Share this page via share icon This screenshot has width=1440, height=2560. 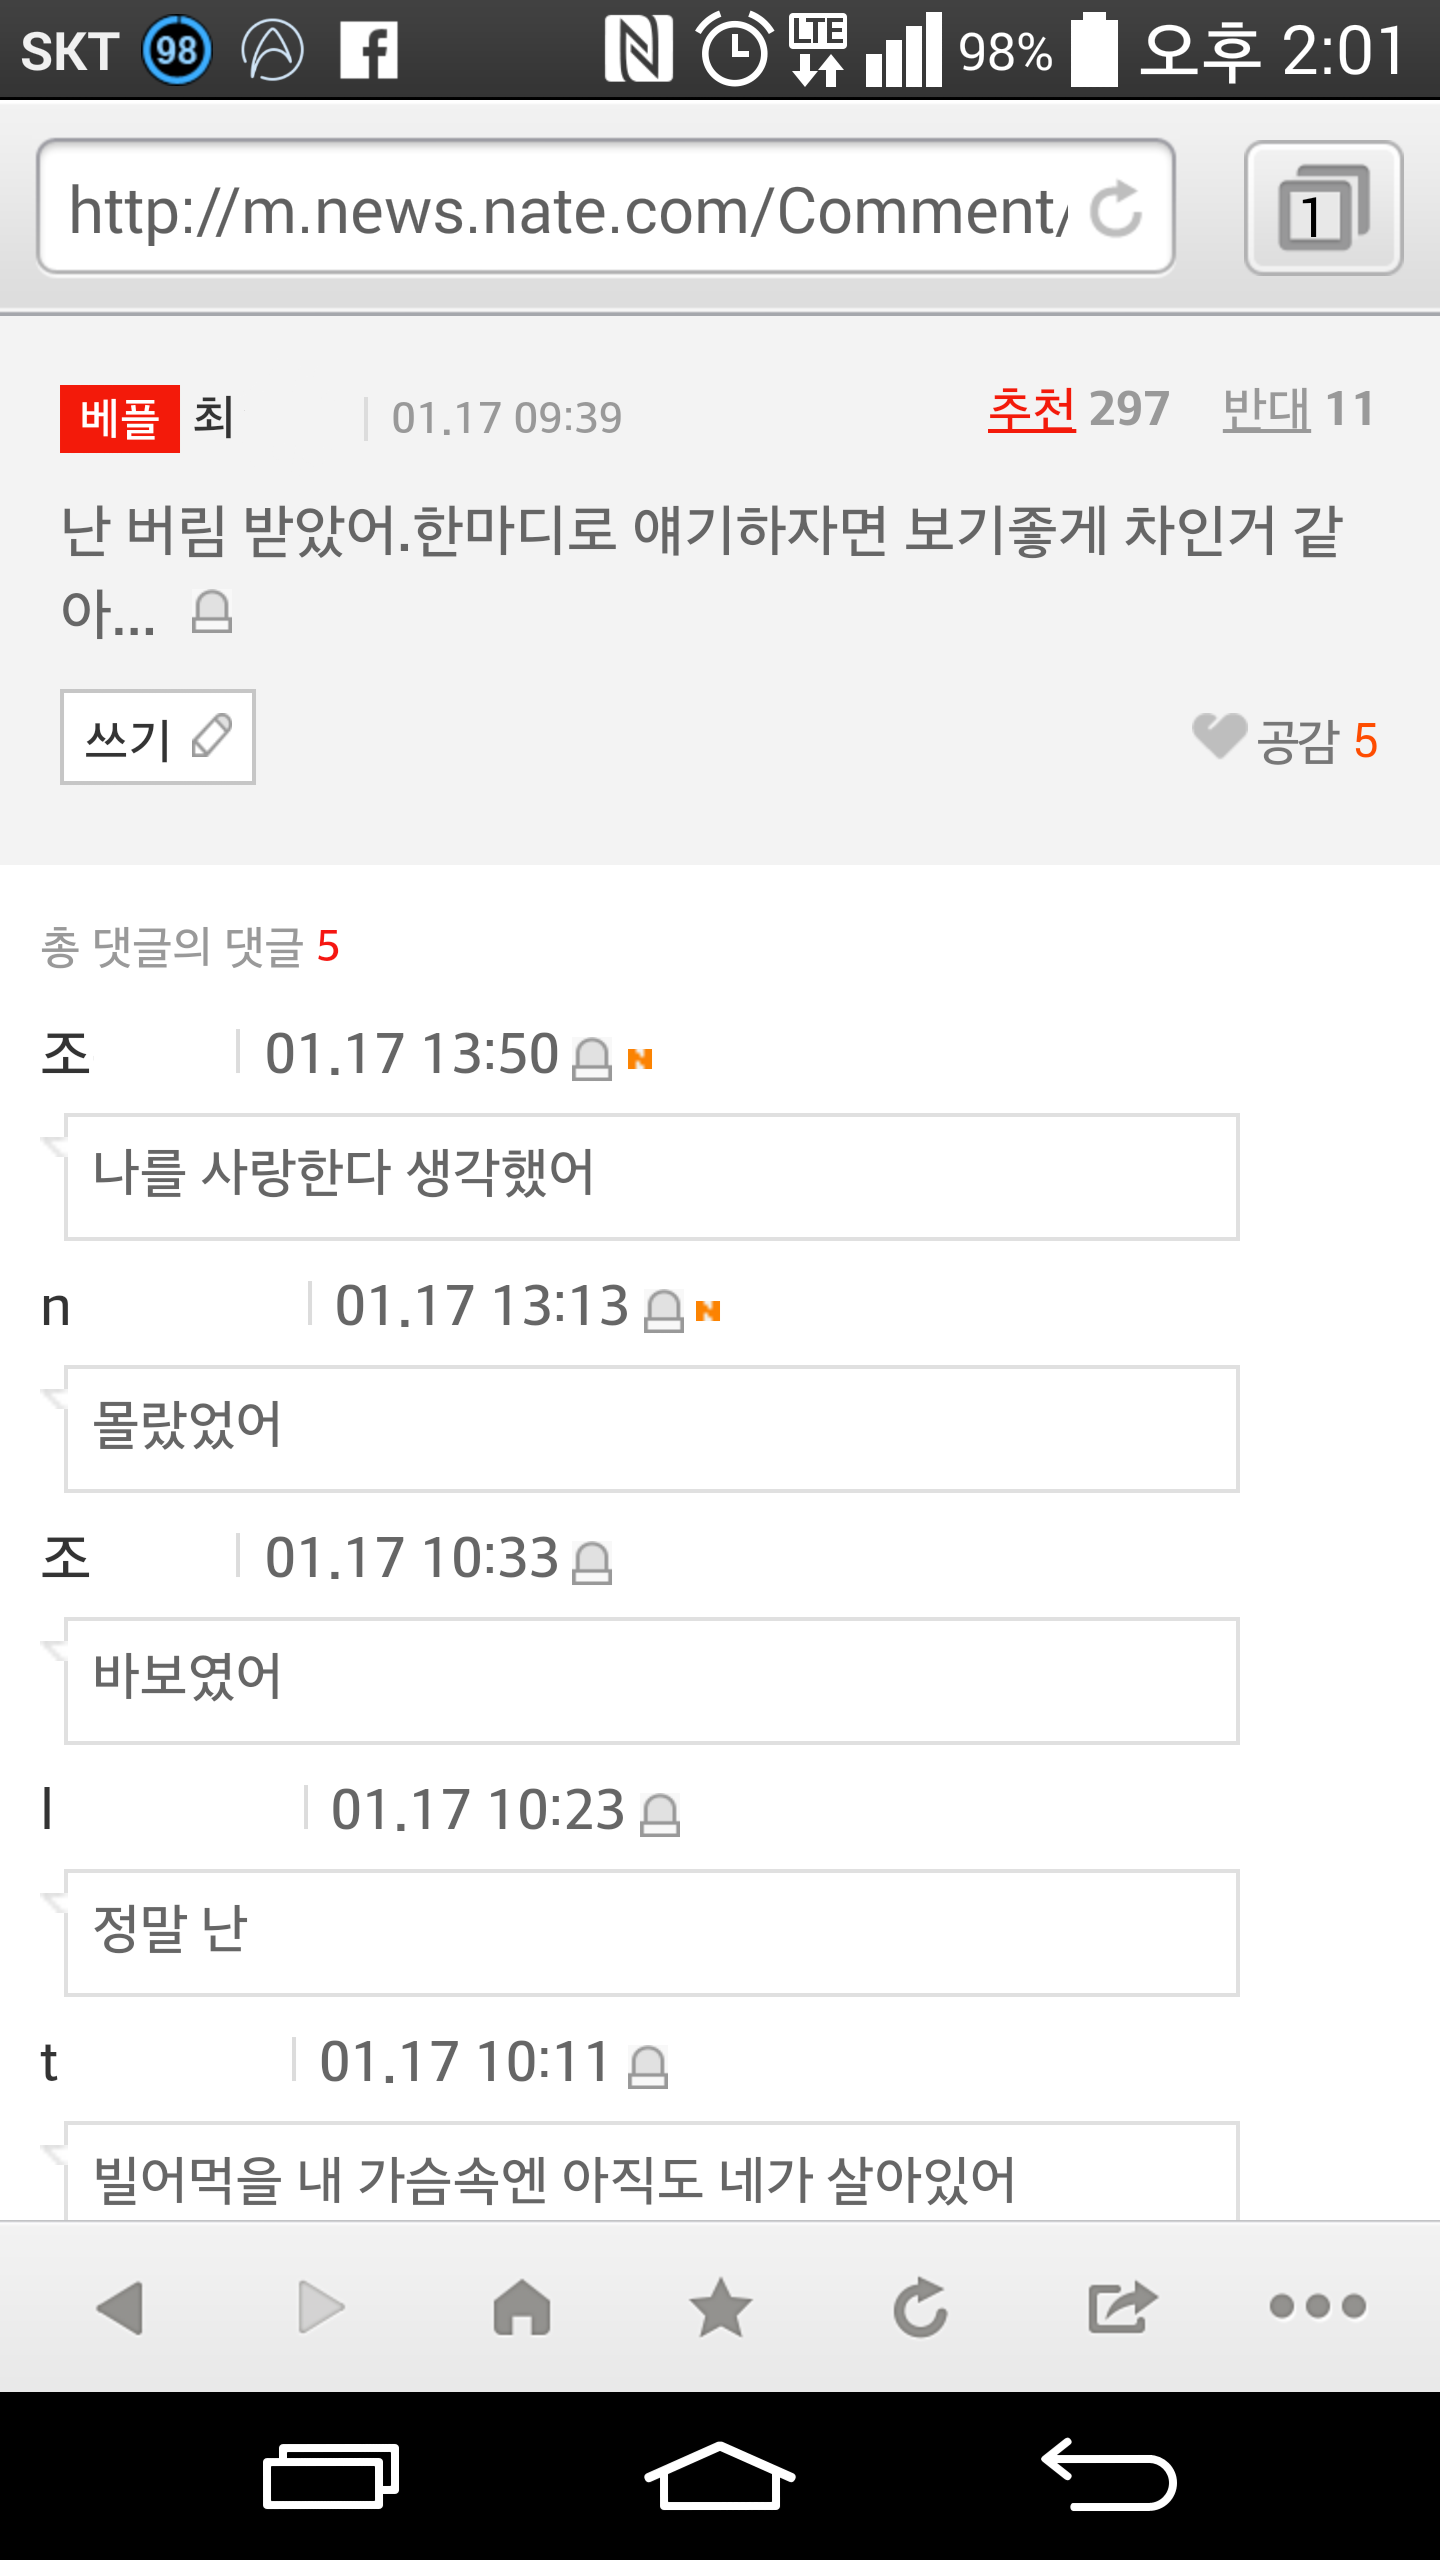coord(1121,2307)
